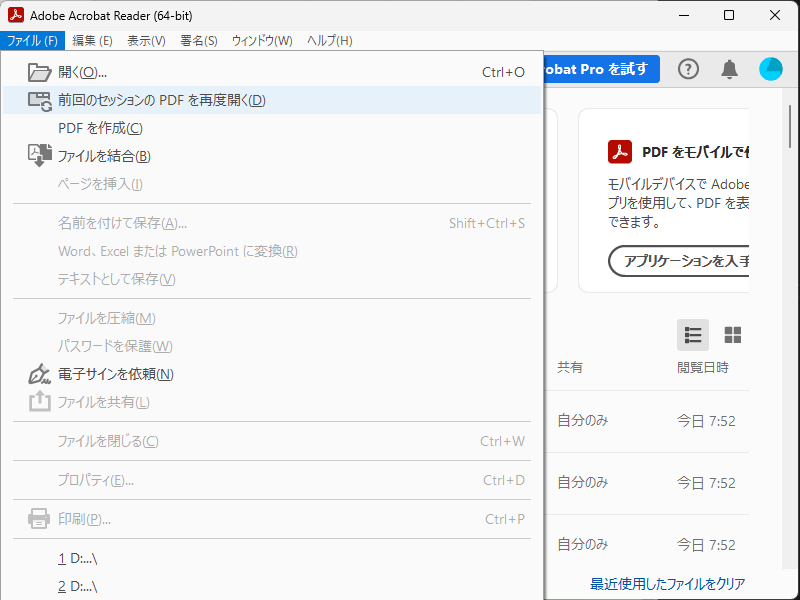The height and width of the screenshot is (600, 800).
Task: Select PDF を作成(C) menu entry
Action: (x=272, y=128)
